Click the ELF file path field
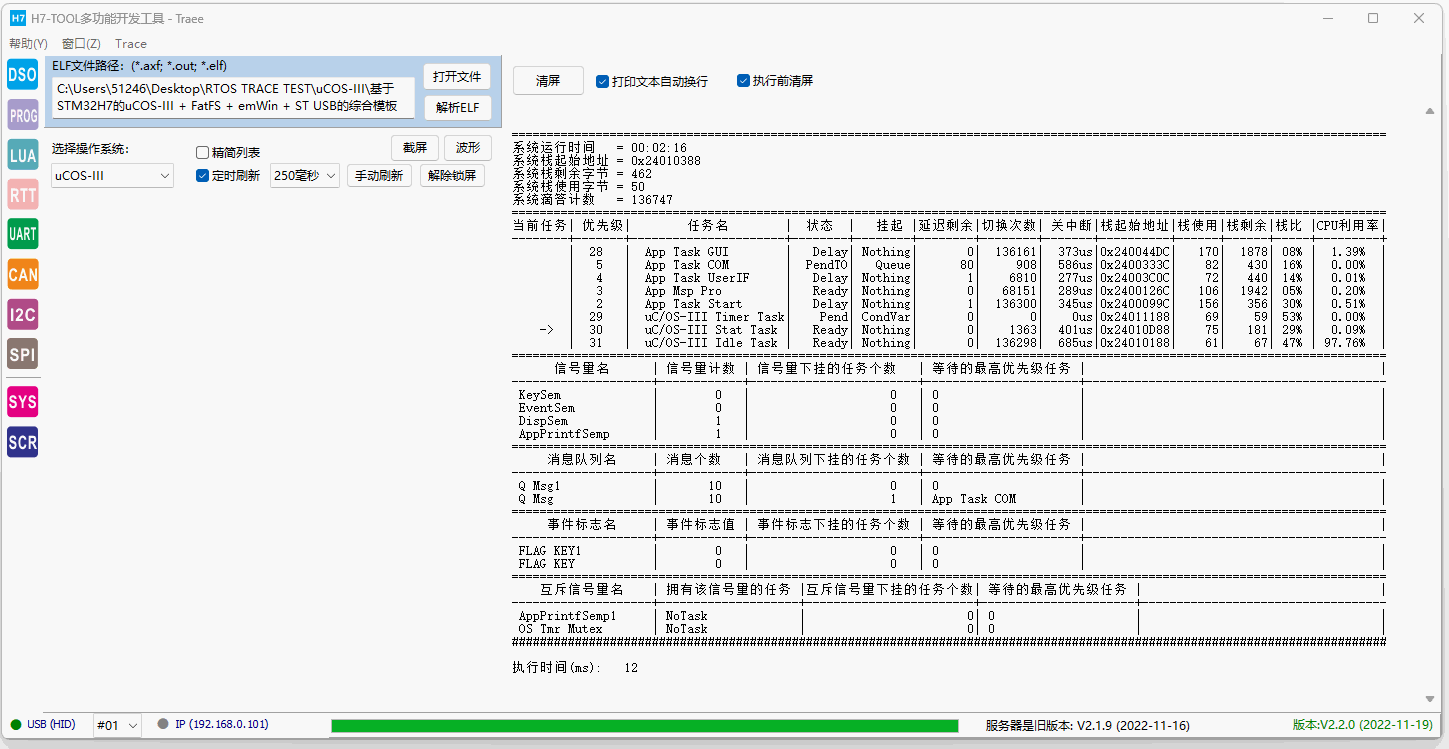This screenshot has height=749, width=1449. tap(233, 97)
